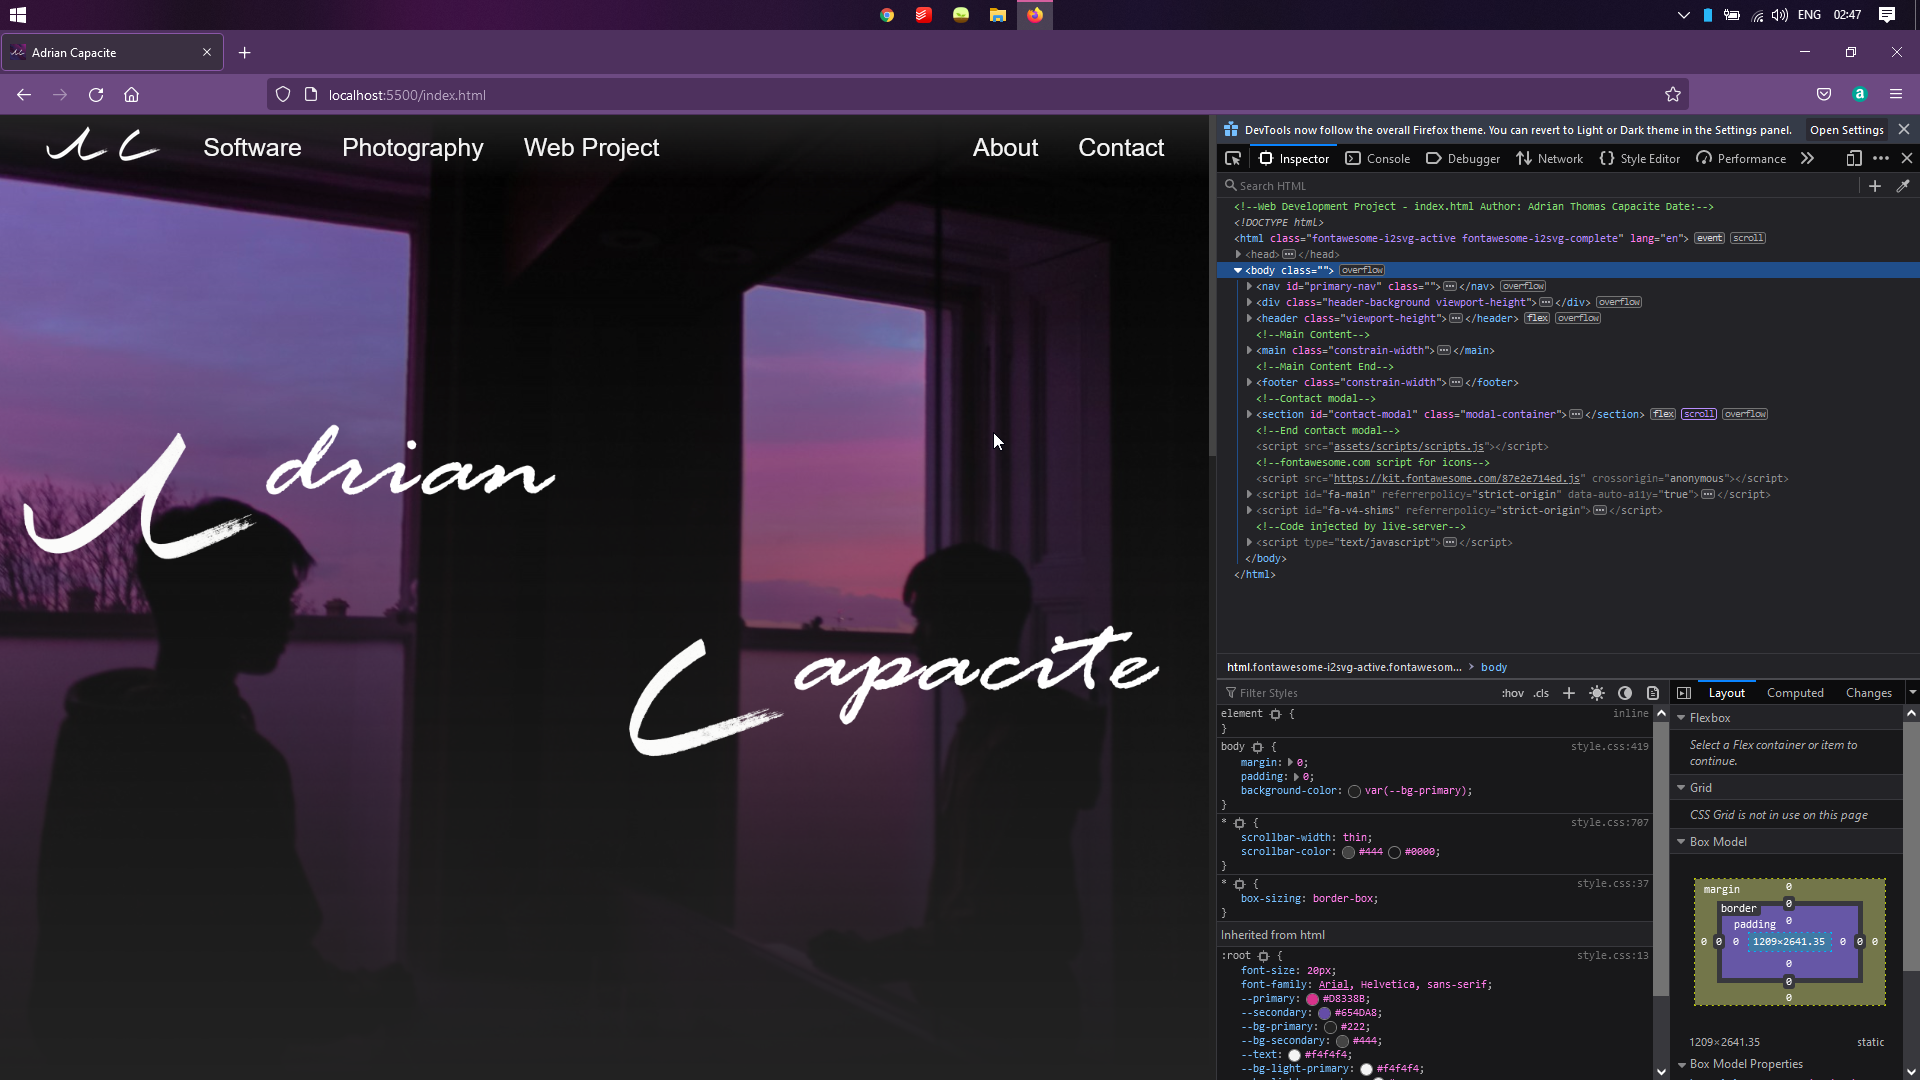Select element highlighter icon for body rule

1258,747
